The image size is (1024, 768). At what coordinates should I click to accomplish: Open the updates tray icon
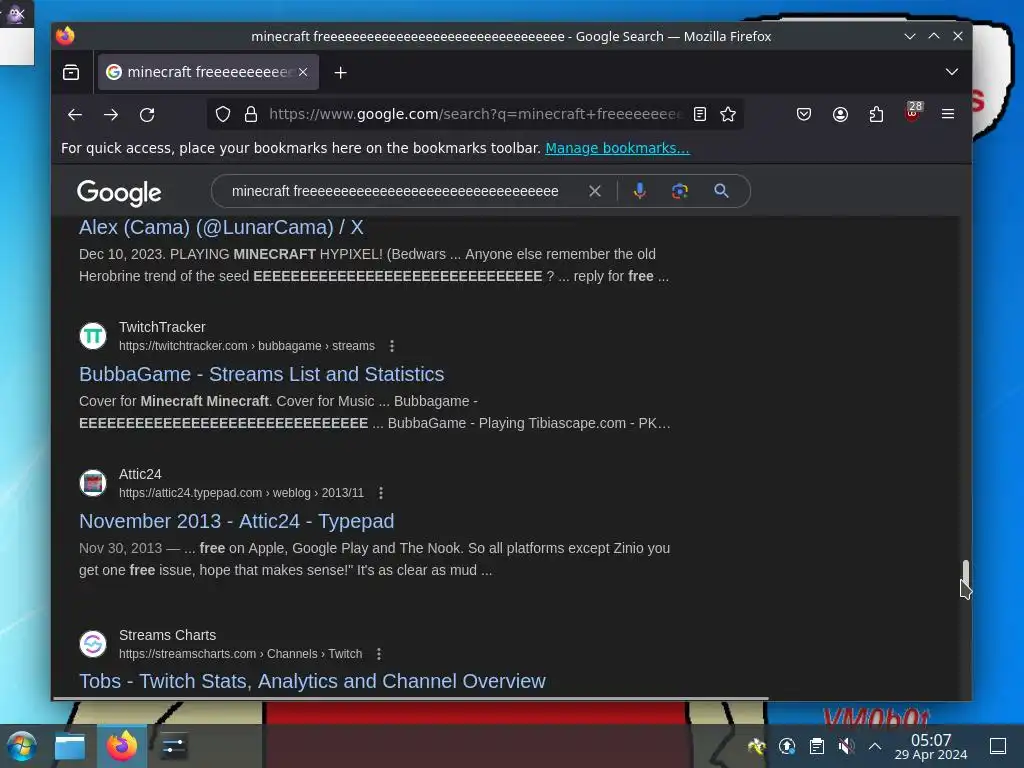point(787,746)
